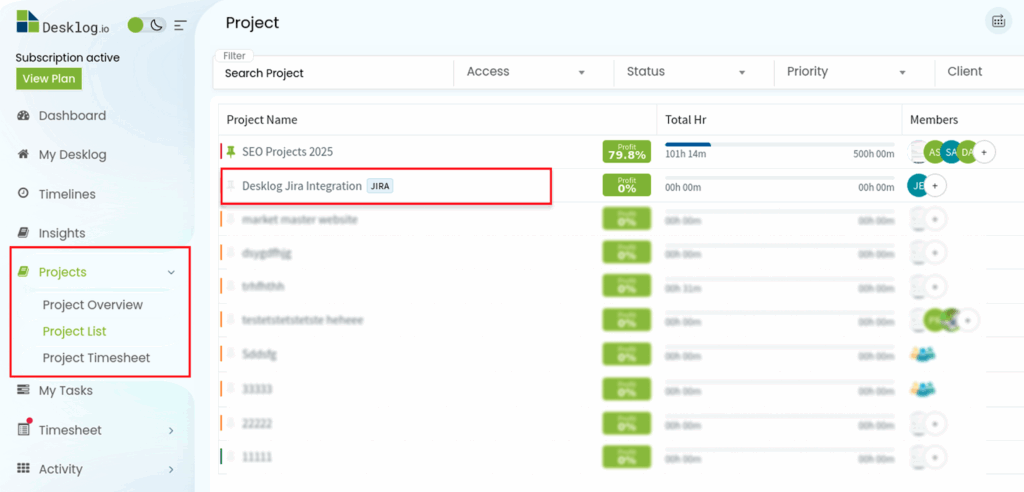Click the green View Plan button

[x=48, y=79]
